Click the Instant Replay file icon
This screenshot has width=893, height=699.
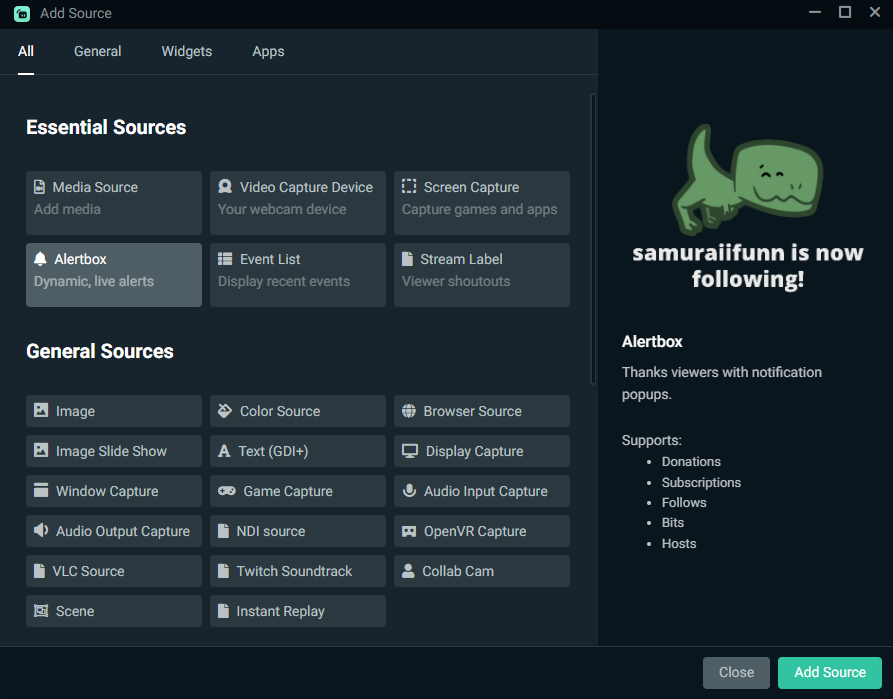[223, 611]
